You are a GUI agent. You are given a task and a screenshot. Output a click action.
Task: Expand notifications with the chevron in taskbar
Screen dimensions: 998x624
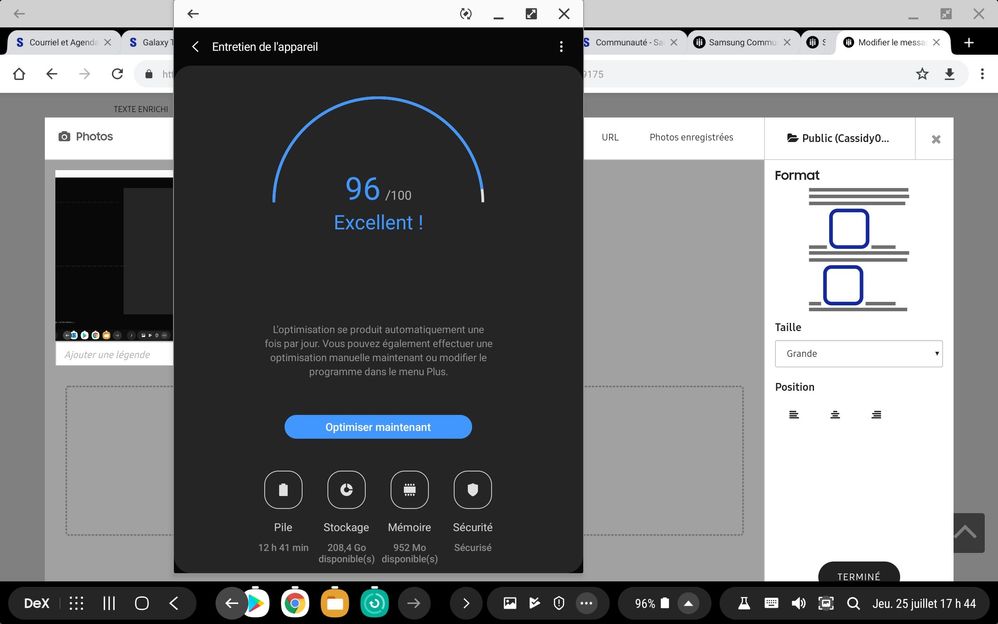tap(466, 603)
